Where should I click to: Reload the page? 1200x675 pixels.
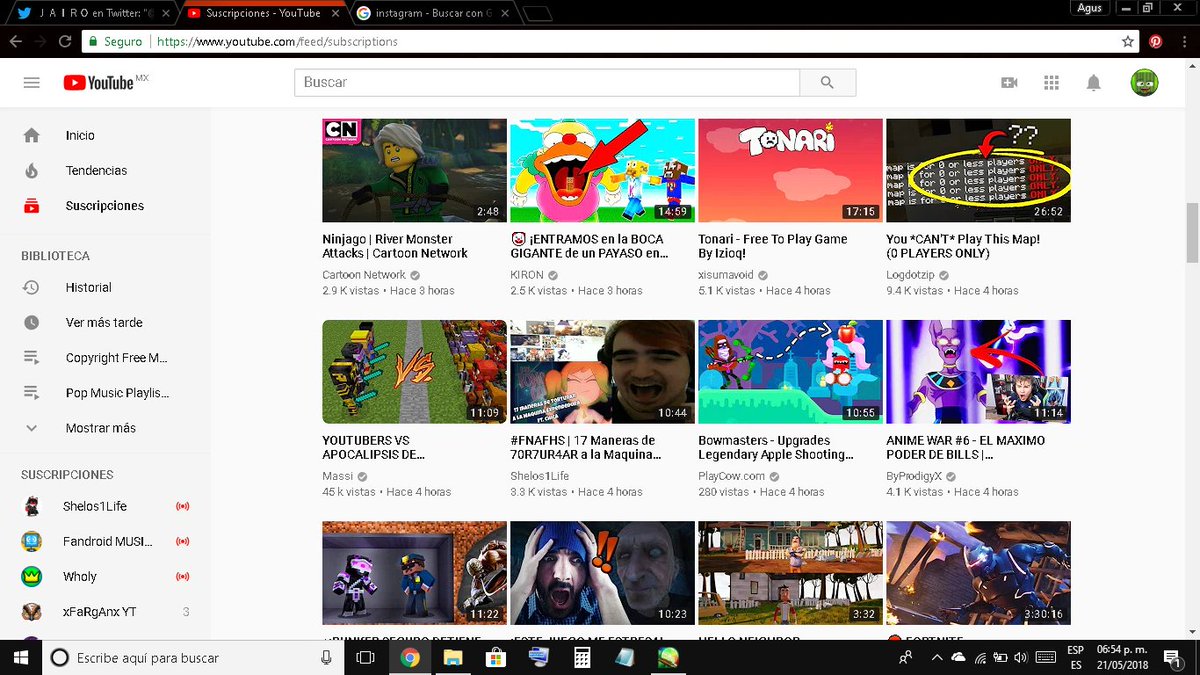coord(65,42)
